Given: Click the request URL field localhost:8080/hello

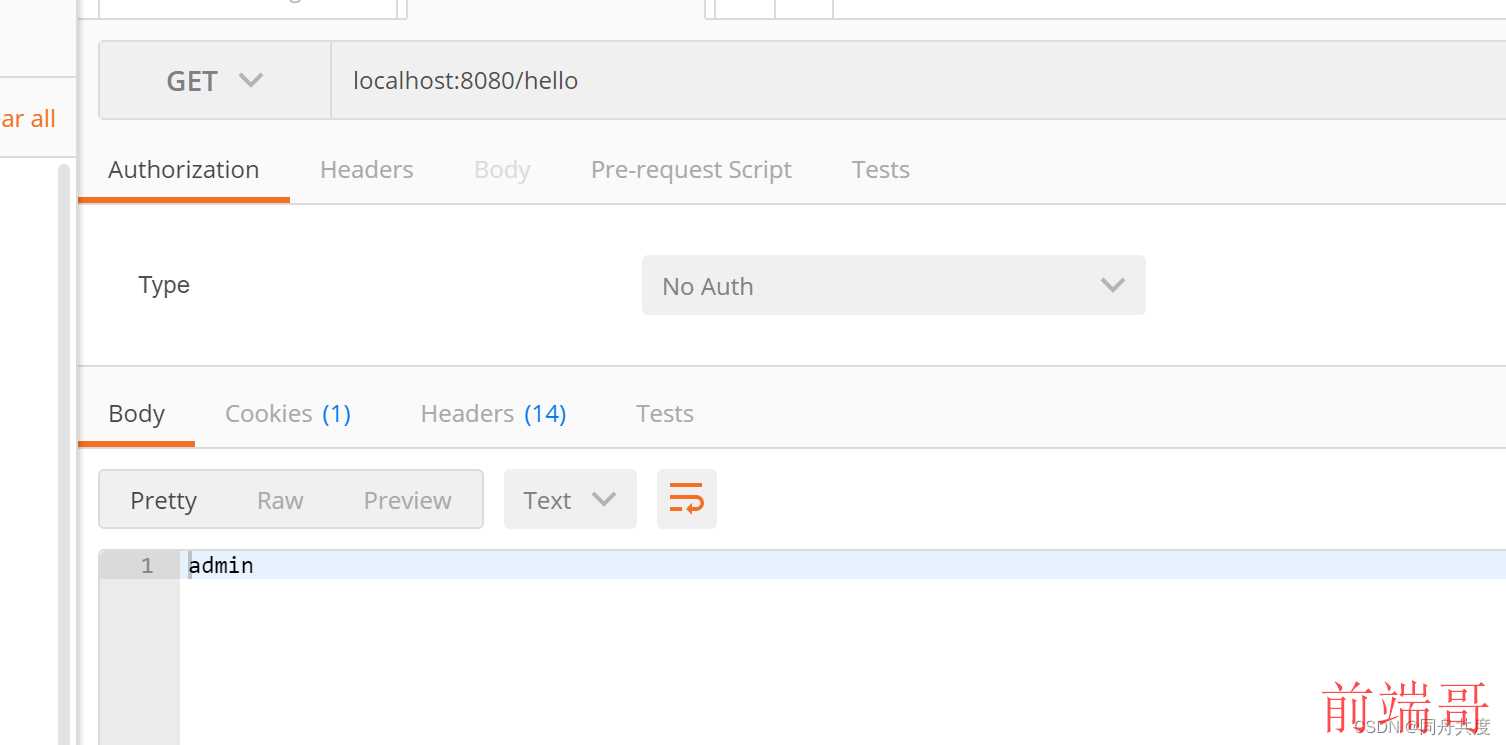Looking at the screenshot, I should [918, 81].
